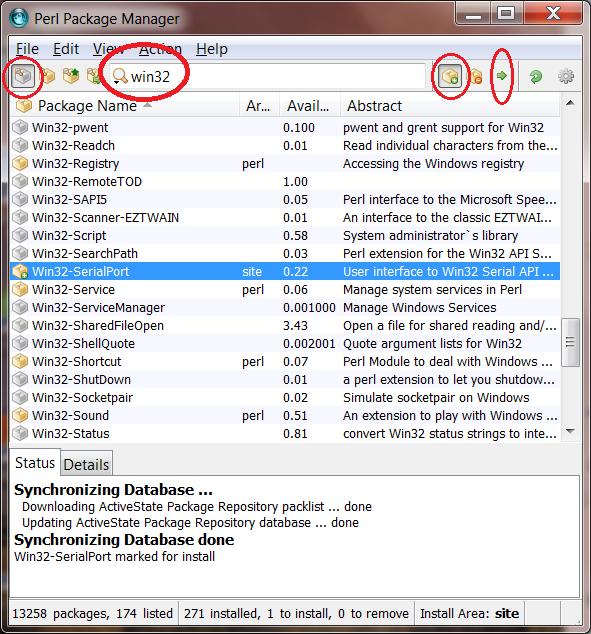The height and width of the screenshot is (634, 591).
Task: Click the Mark for remove toolbar icon
Action: point(476,76)
